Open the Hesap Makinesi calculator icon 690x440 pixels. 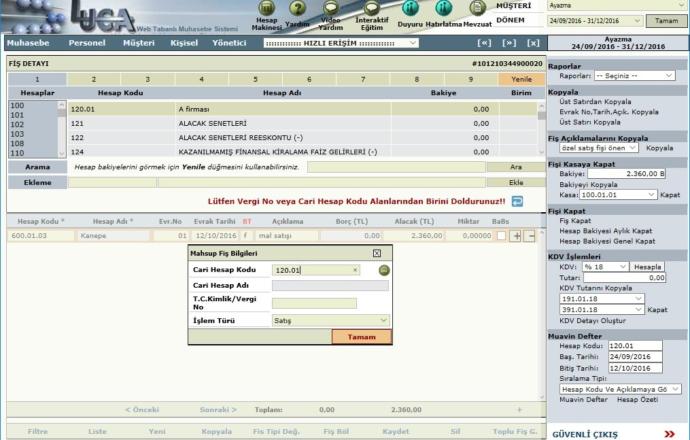coord(266,8)
